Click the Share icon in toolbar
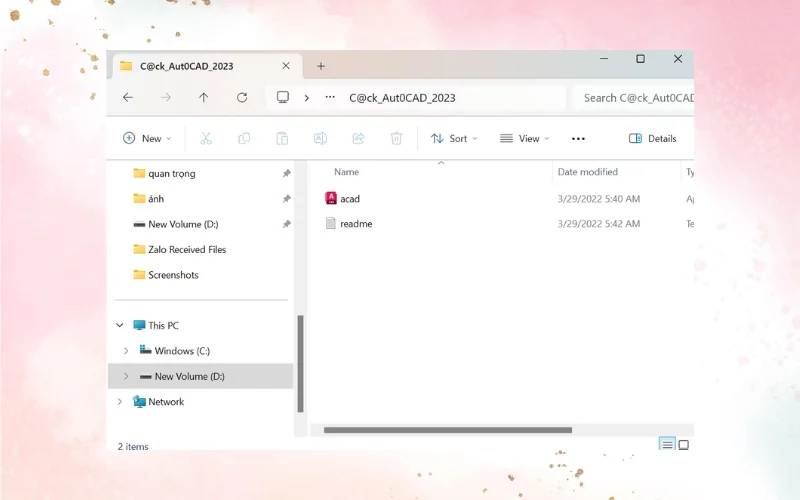The image size is (800, 500). pyautogui.click(x=358, y=138)
